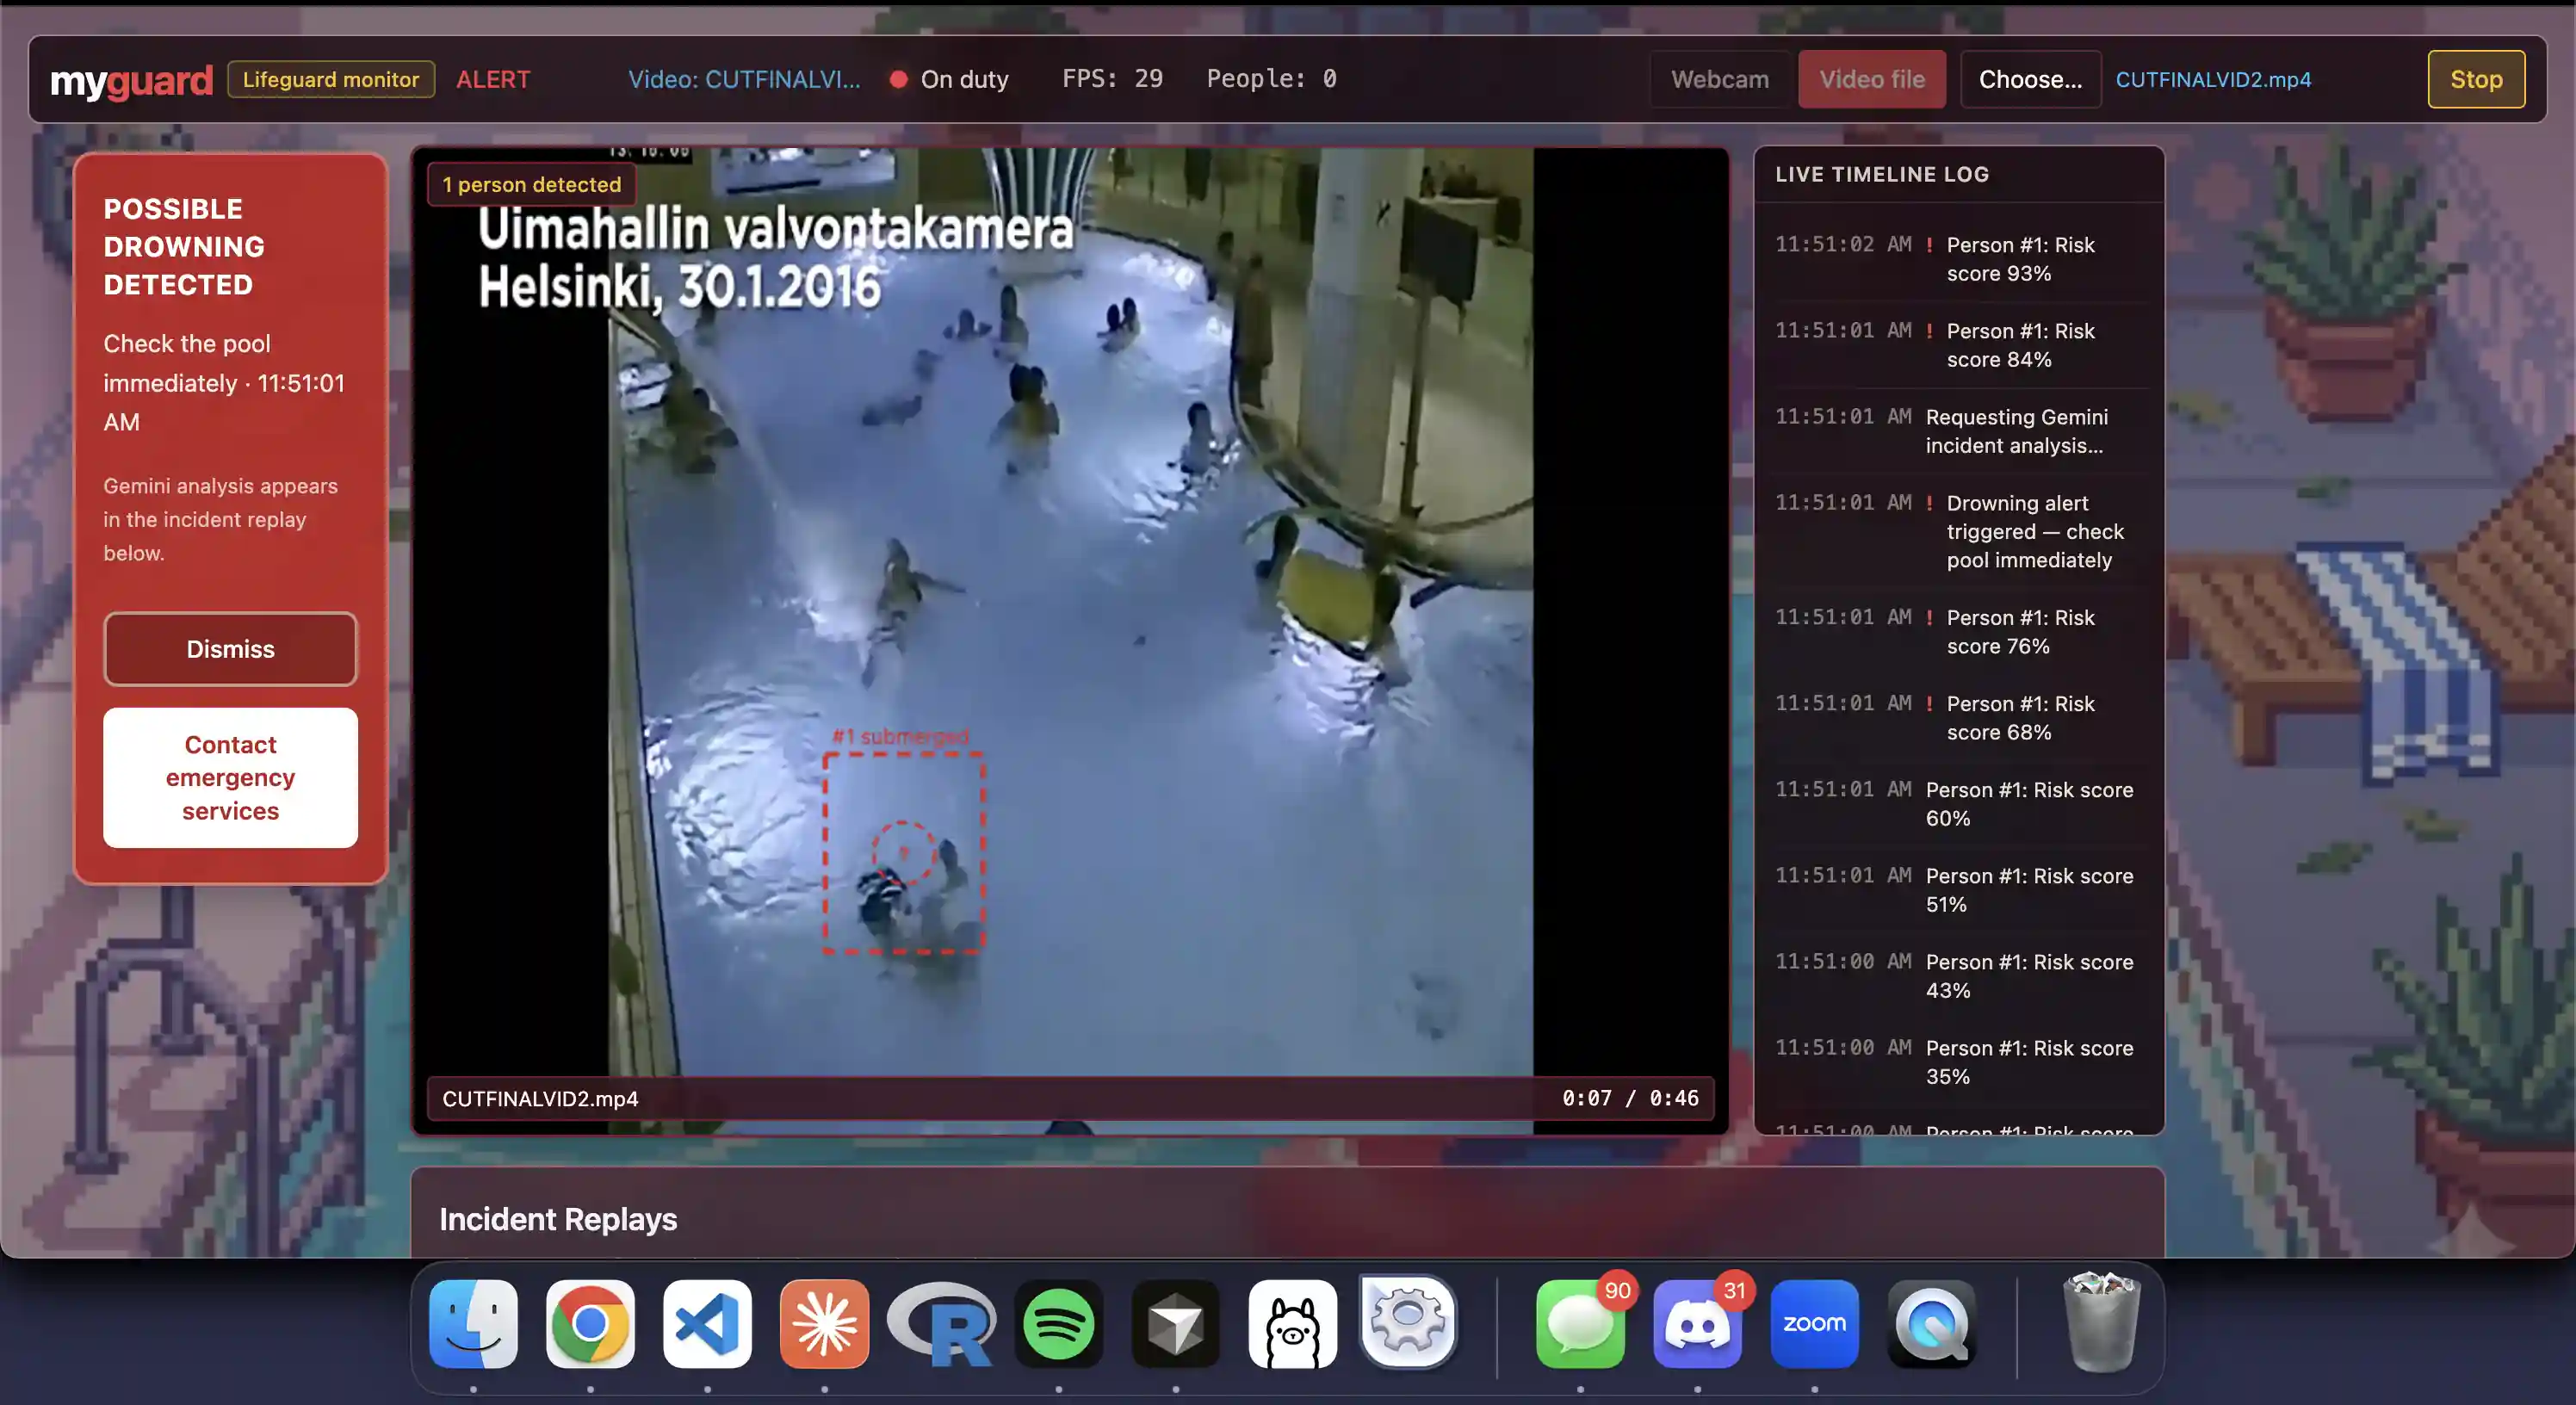Open the Trash in dock

click(2101, 1323)
